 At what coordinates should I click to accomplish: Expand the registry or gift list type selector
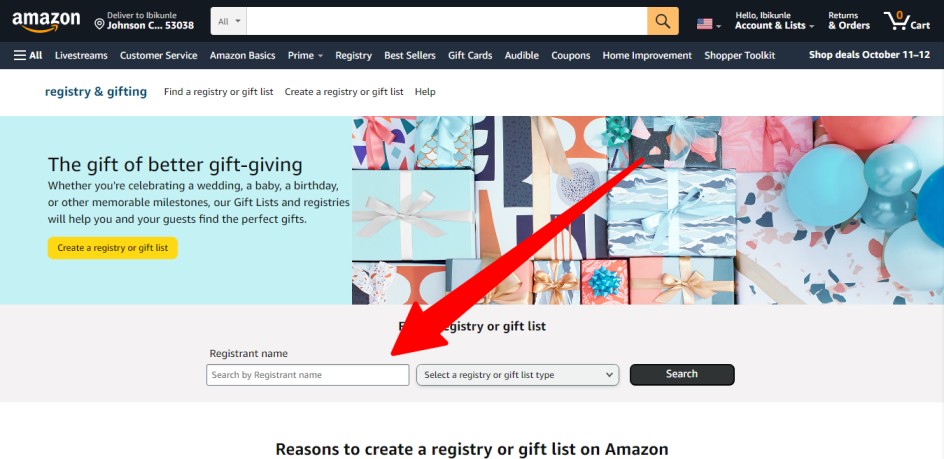[x=518, y=375]
